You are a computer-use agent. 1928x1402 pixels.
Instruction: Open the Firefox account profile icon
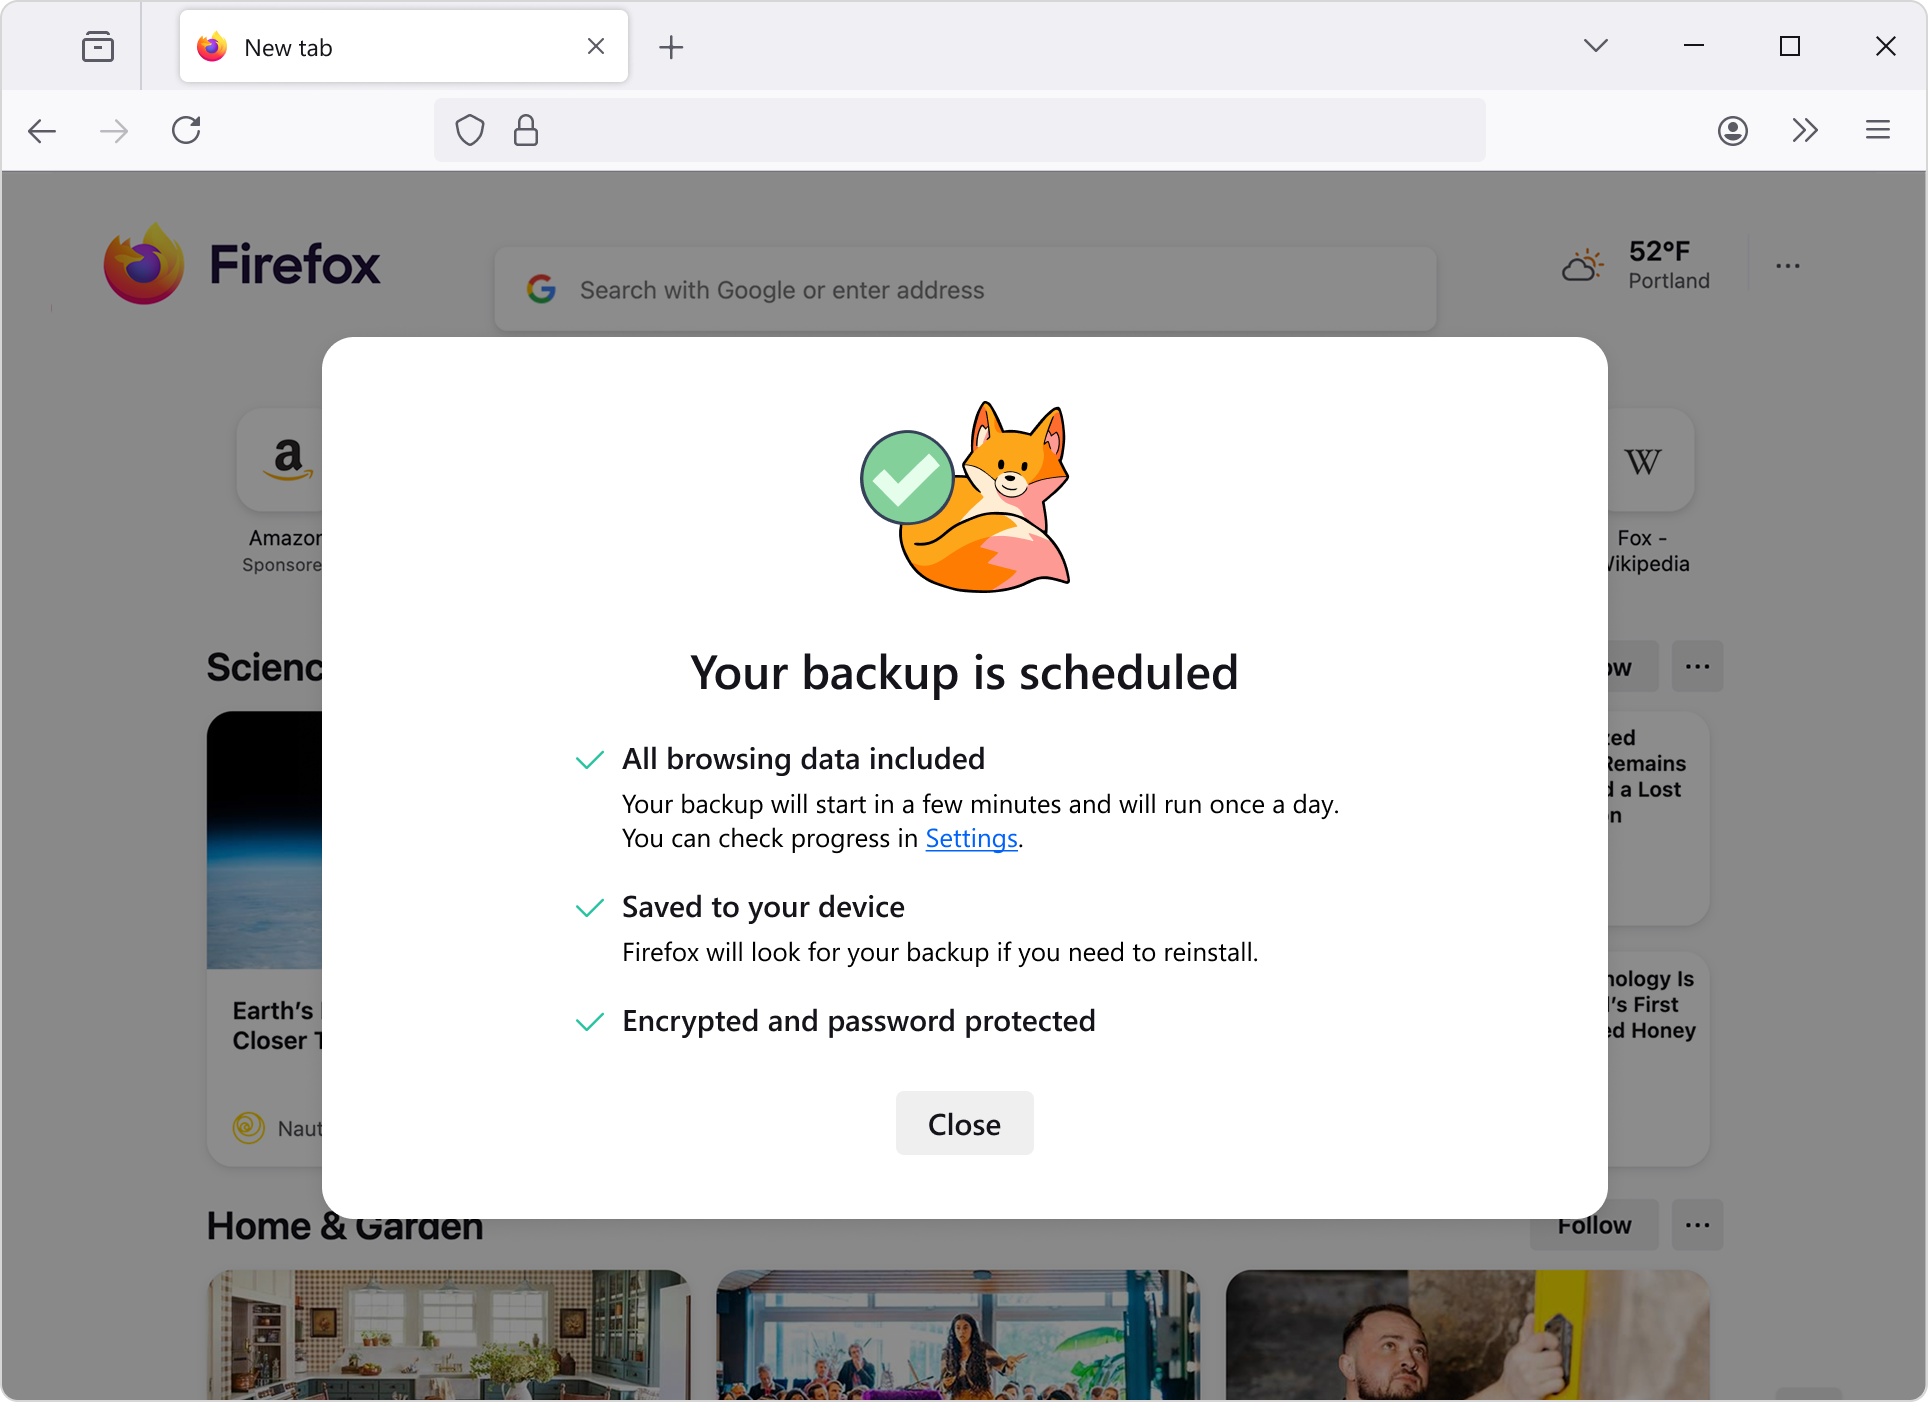click(1734, 130)
